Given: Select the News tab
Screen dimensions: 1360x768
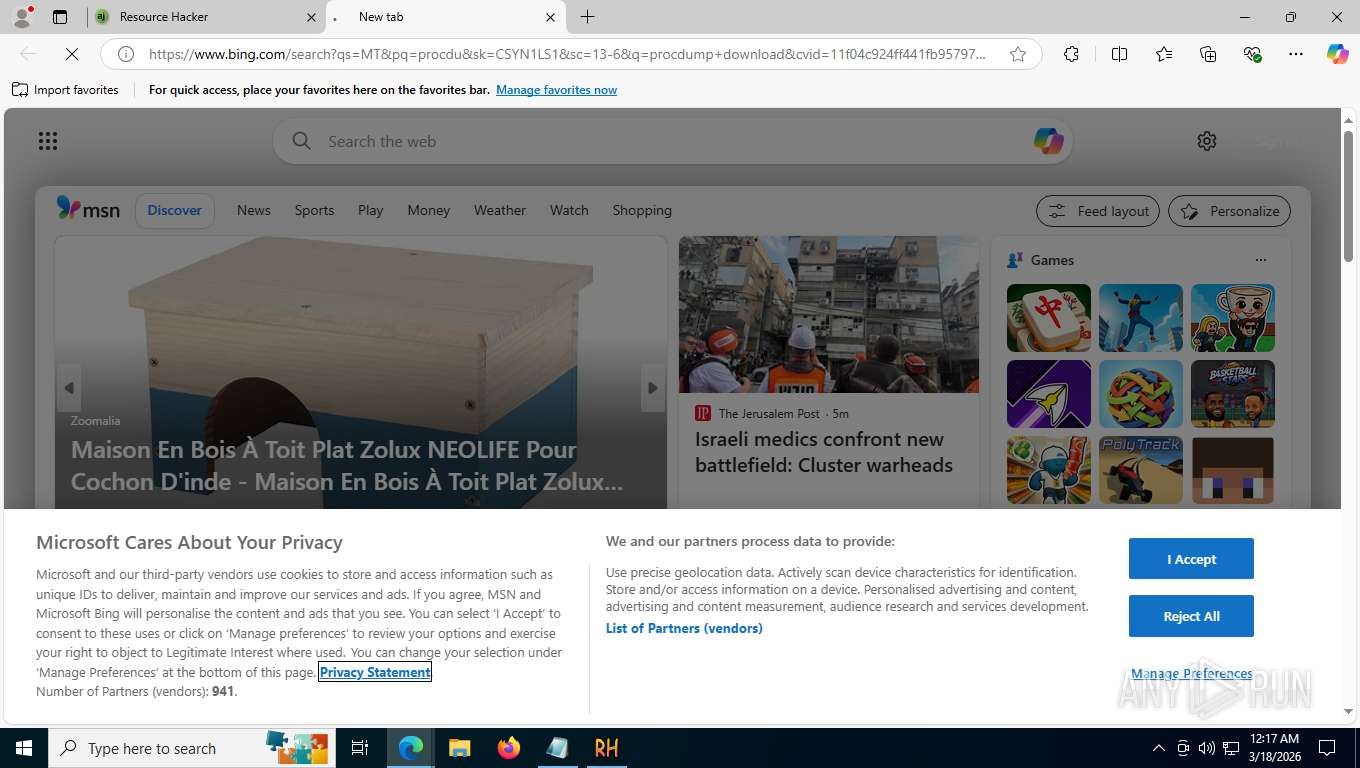Looking at the screenshot, I should tap(254, 210).
